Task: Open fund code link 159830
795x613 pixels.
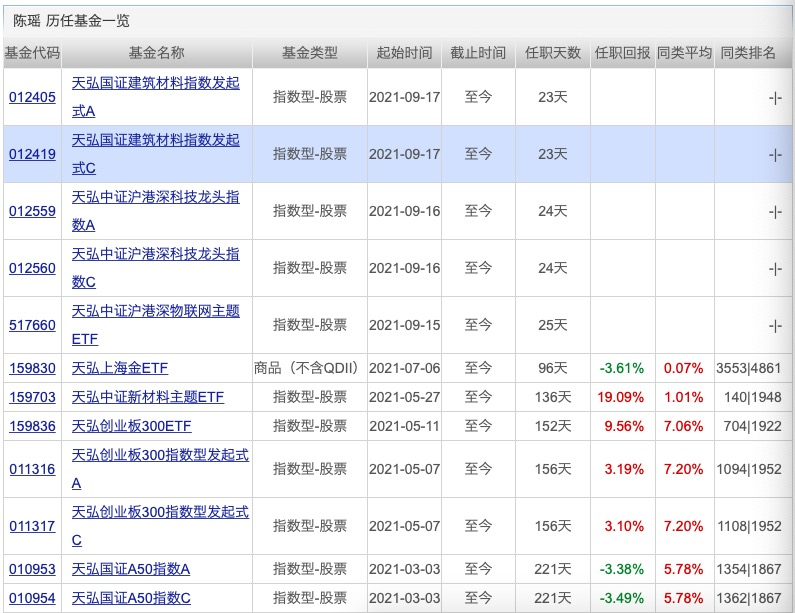Action: point(32,368)
